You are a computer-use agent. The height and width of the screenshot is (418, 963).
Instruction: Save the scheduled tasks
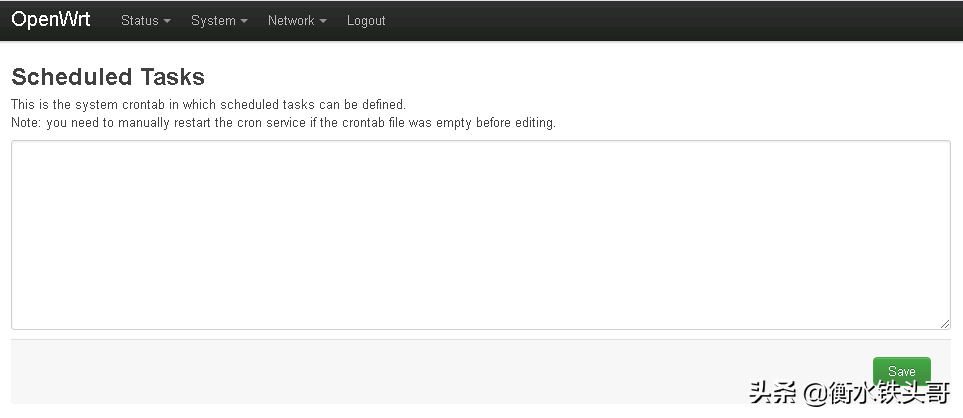pos(901,371)
